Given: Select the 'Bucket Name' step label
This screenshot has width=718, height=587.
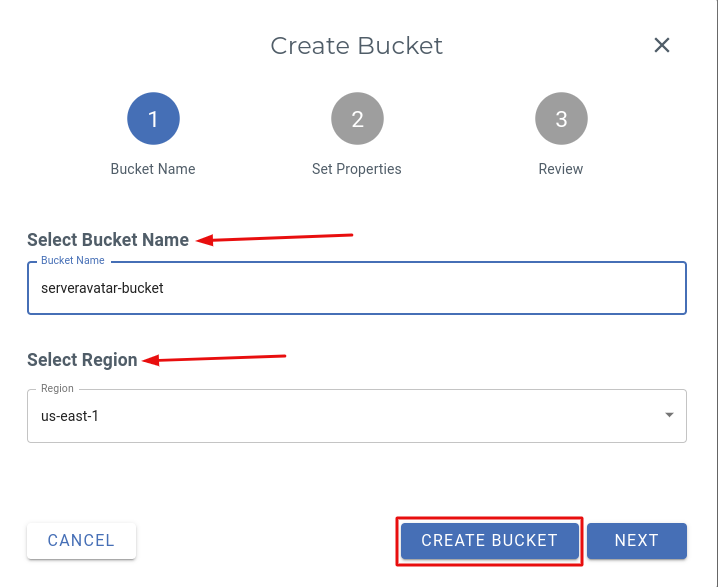Looking at the screenshot, I should 153,169.
